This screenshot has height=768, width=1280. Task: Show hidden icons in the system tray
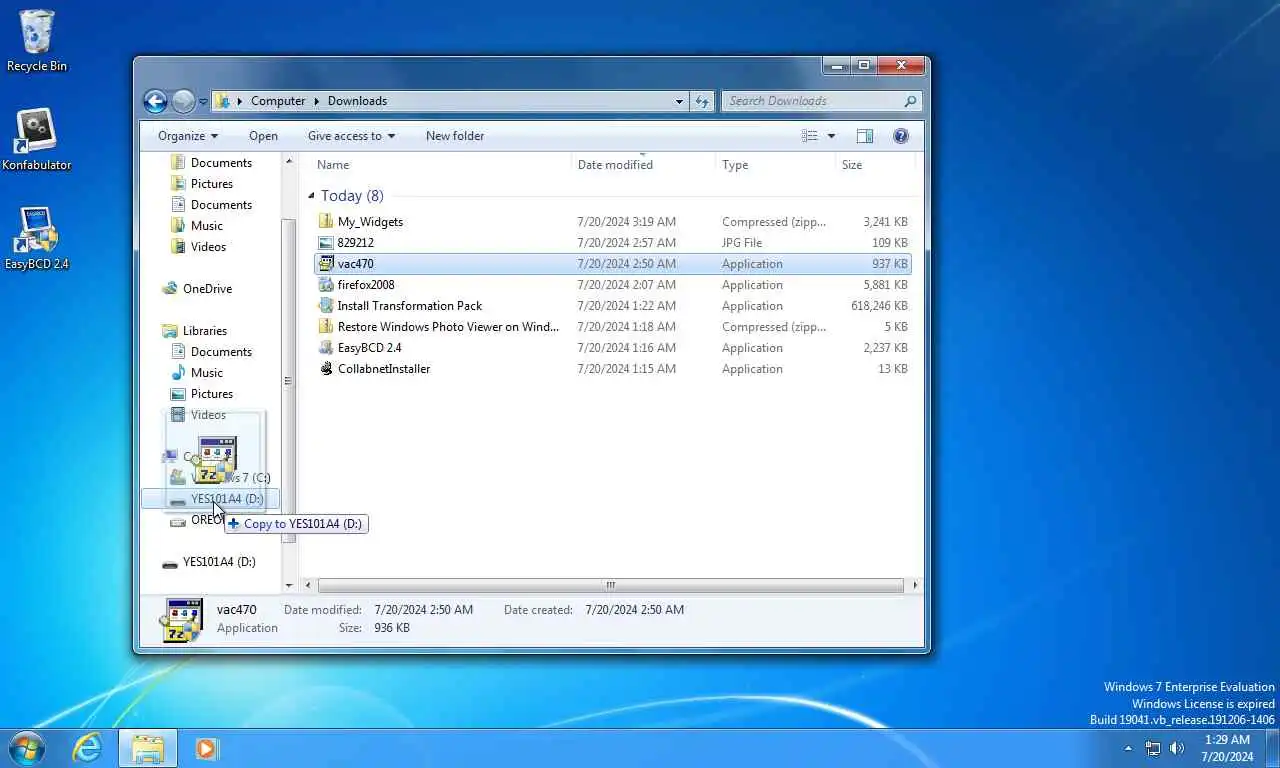[1128, 748]
